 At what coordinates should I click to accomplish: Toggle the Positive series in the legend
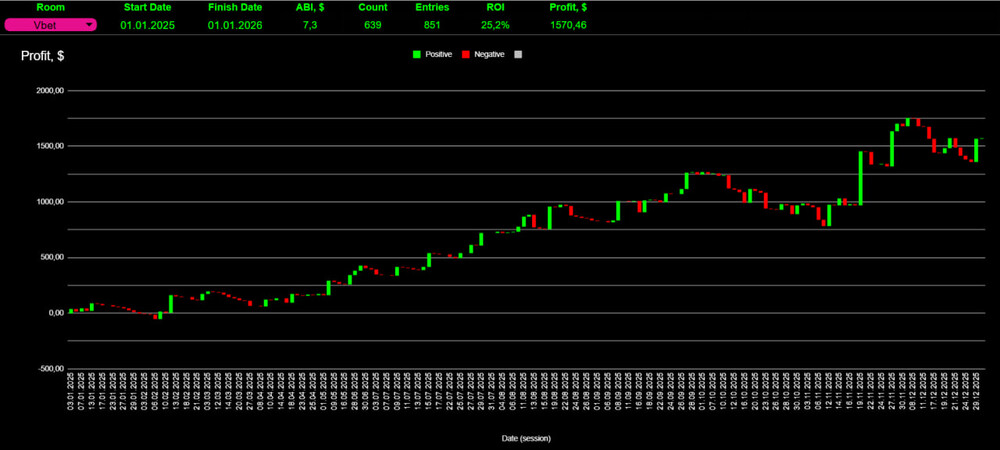point(438,54)
